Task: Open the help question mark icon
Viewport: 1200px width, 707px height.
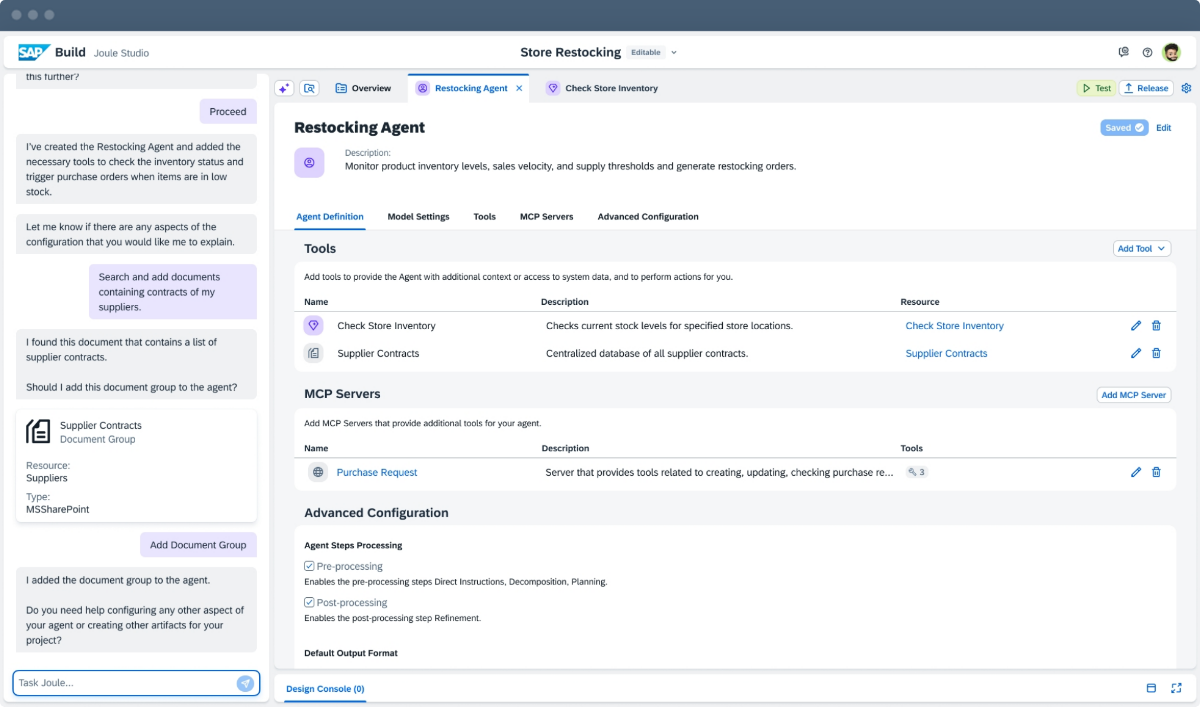Action: [x=1147, y=52]
